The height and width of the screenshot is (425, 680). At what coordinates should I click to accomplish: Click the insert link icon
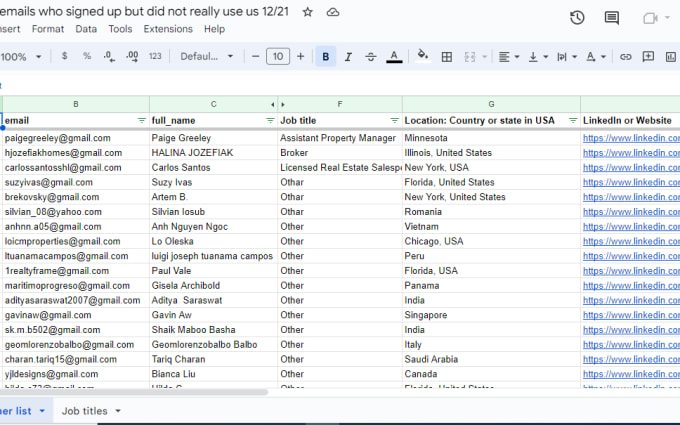tap(625, 57)
